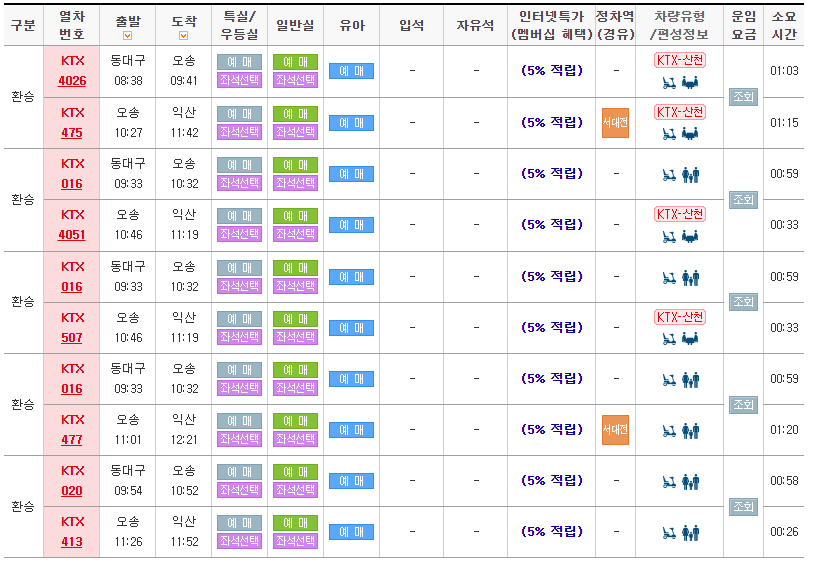Book 일반실 green 예매 for KTX 4026
Image resolution: width=820 pixels, height=566 pixels.
coord(295,62)
